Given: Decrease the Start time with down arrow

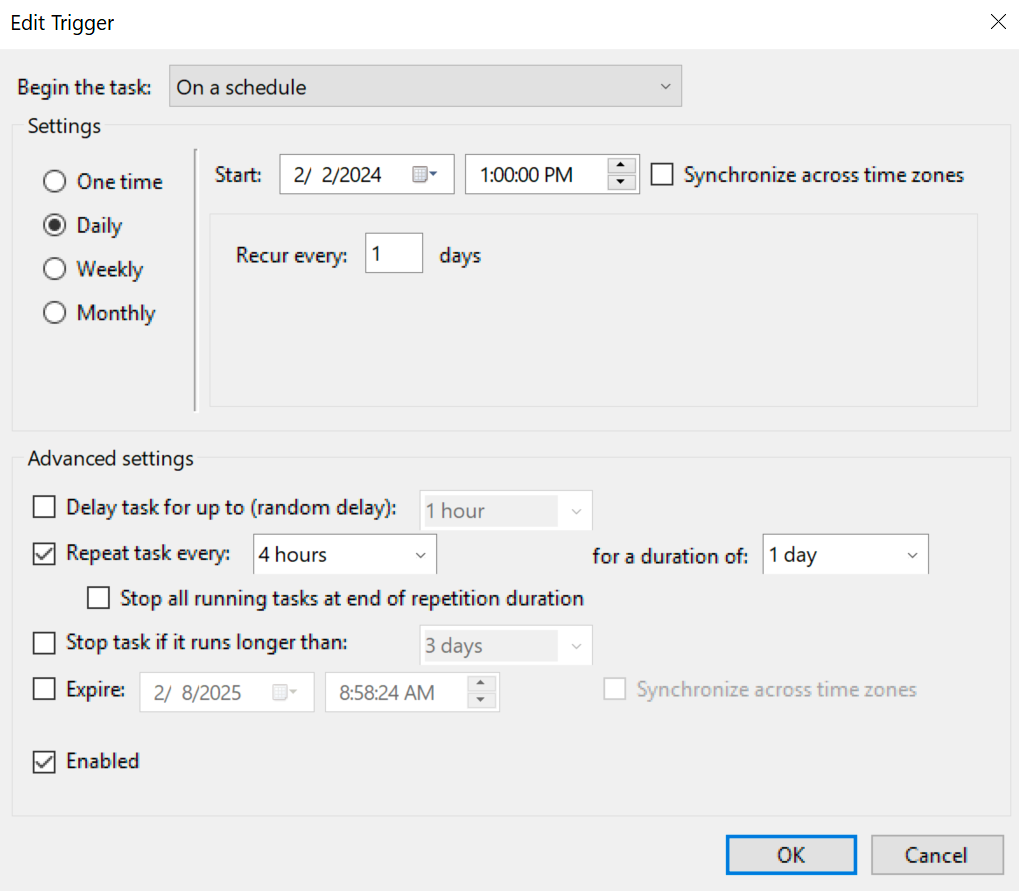Looking at the screenshot, I should click(622, 183).
